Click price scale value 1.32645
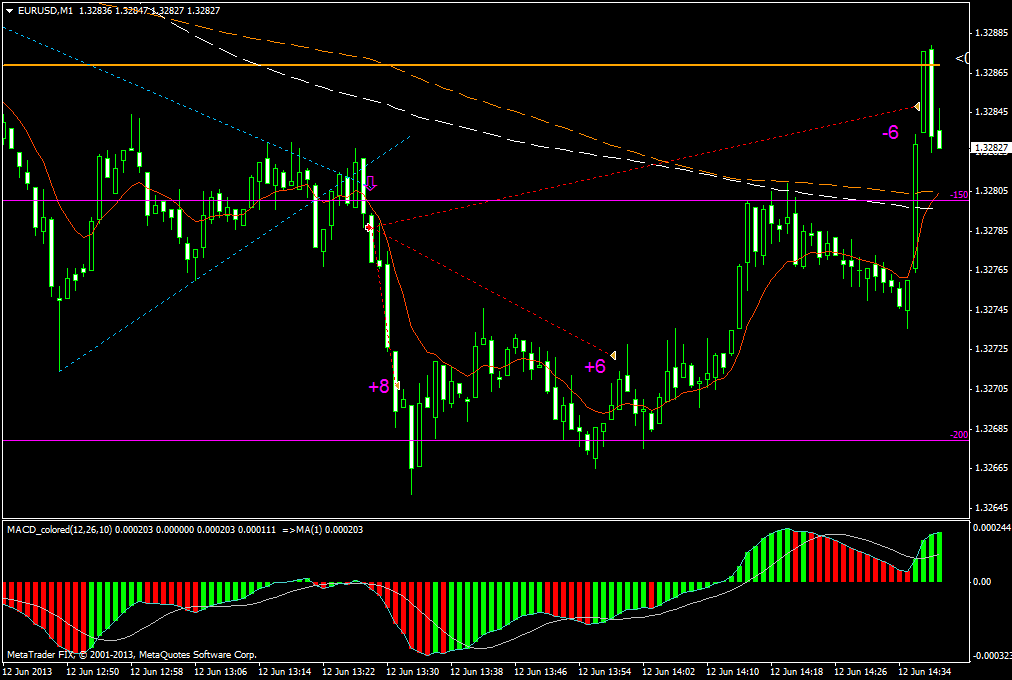 pyautogui.click(x=992, y=507)
